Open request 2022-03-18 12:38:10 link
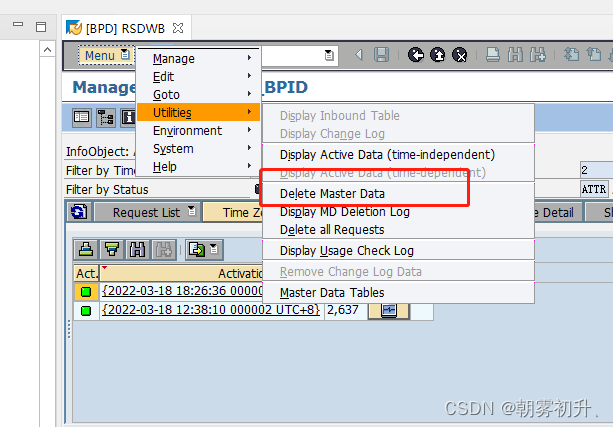This screenshot has width=613, height=427. [x=211, y=310]
